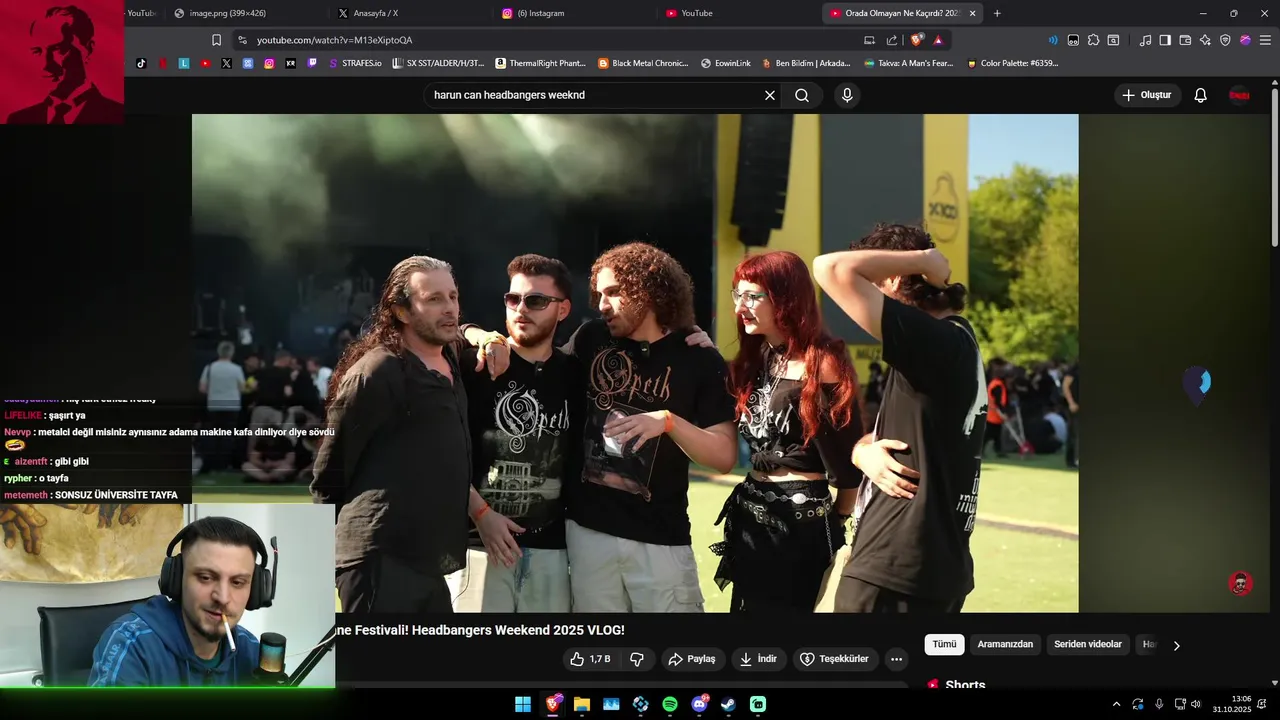Viewport: 1280px width, 720px height.
Task: Select the Aramanızdan filter chip
Action: pos(1005,645)
